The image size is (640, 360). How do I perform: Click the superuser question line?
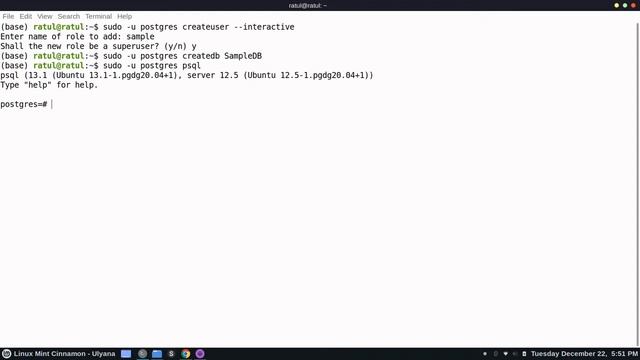pyautogui.click(x=98, y=46)
